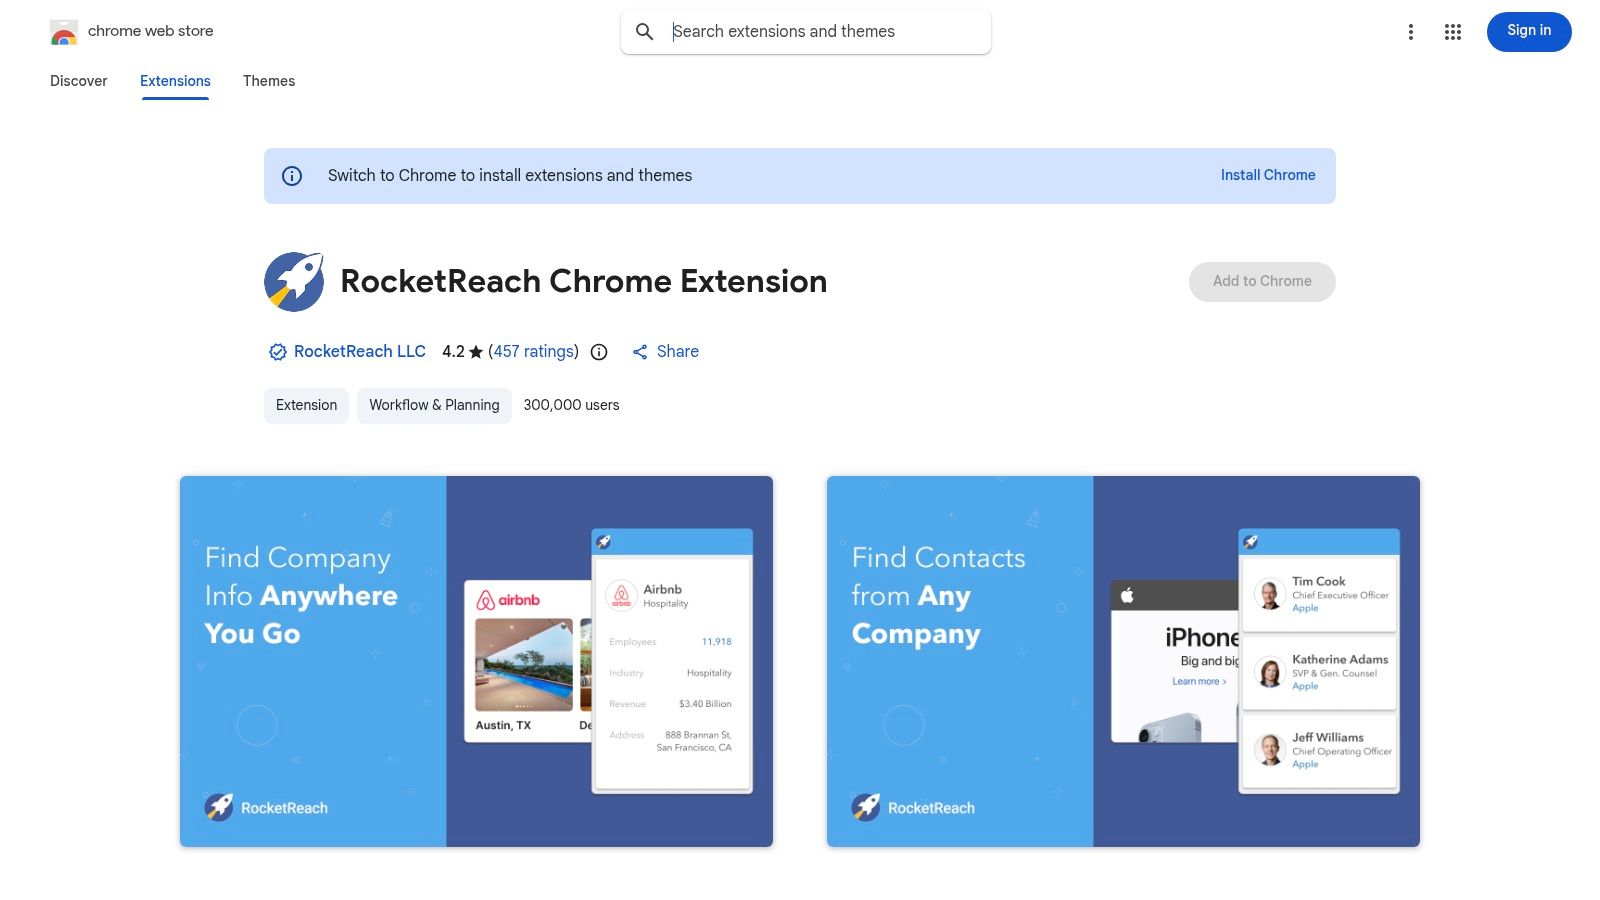
Task: Click the Sign in button
Action: pyautogui.click(x=1529, y=31)
